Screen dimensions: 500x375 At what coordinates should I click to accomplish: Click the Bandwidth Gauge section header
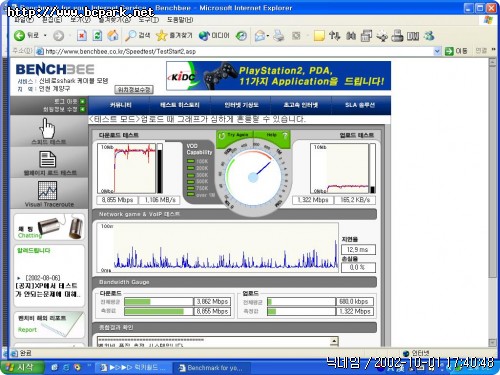click(234, 282)
